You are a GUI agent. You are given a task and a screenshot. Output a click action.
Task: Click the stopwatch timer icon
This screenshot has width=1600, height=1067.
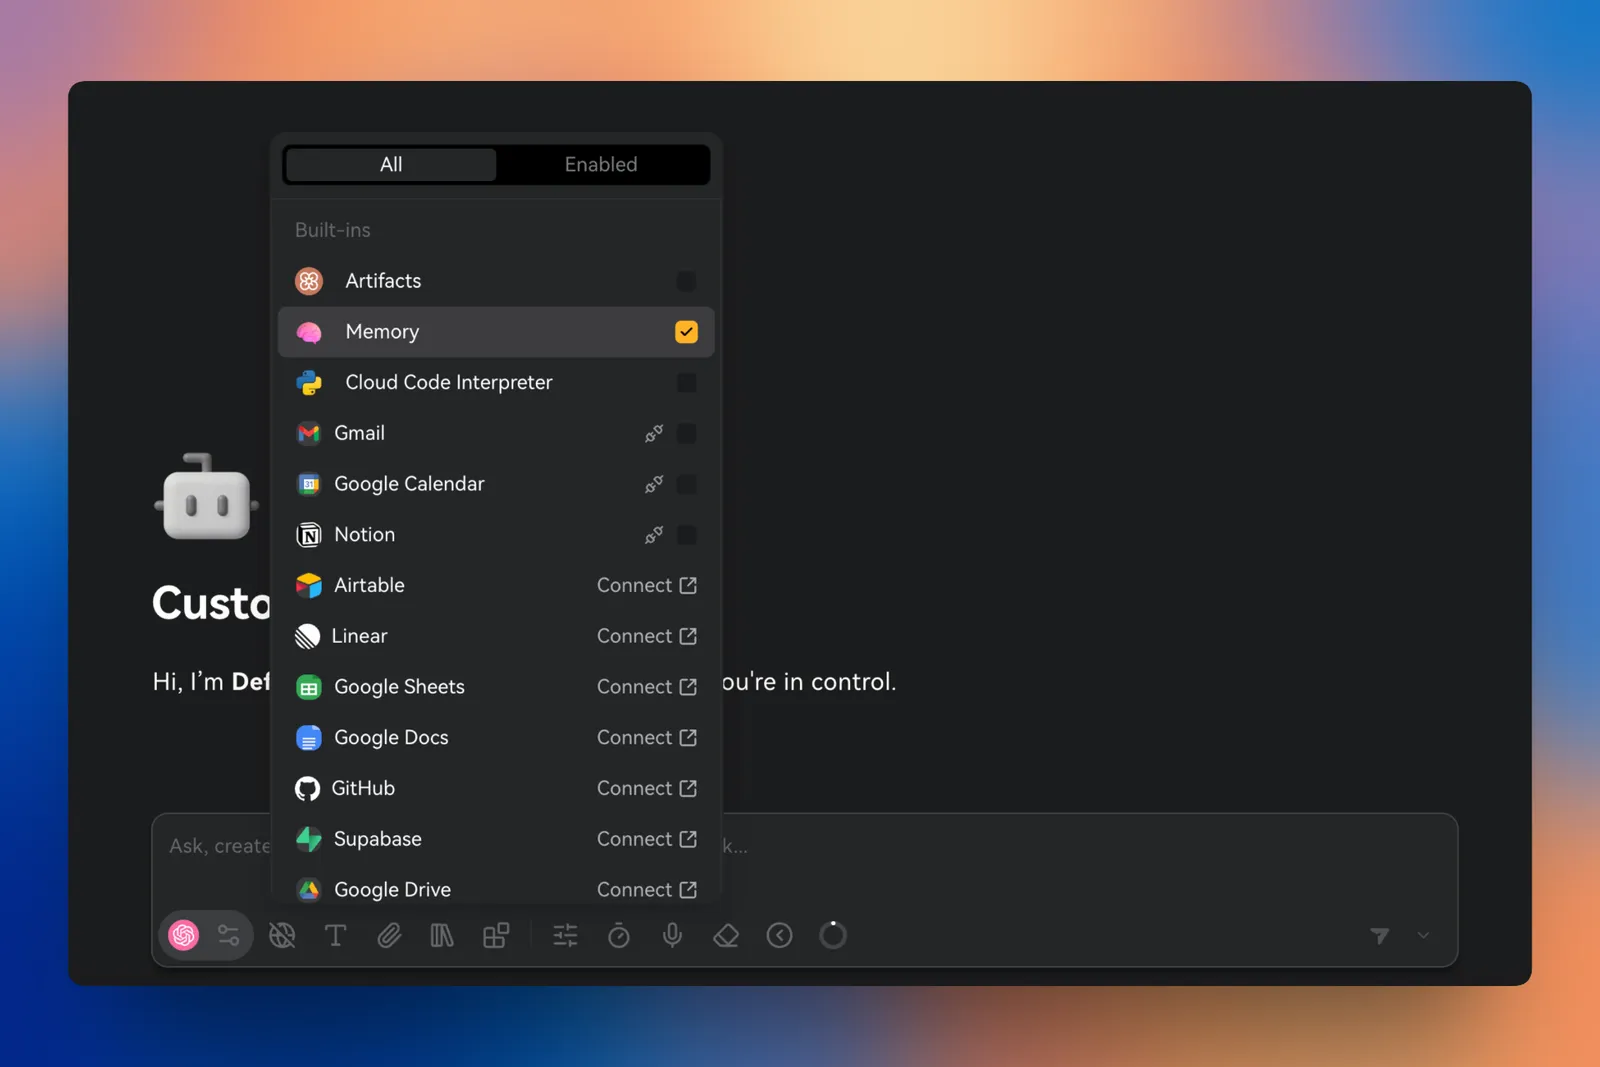[619, 935]
